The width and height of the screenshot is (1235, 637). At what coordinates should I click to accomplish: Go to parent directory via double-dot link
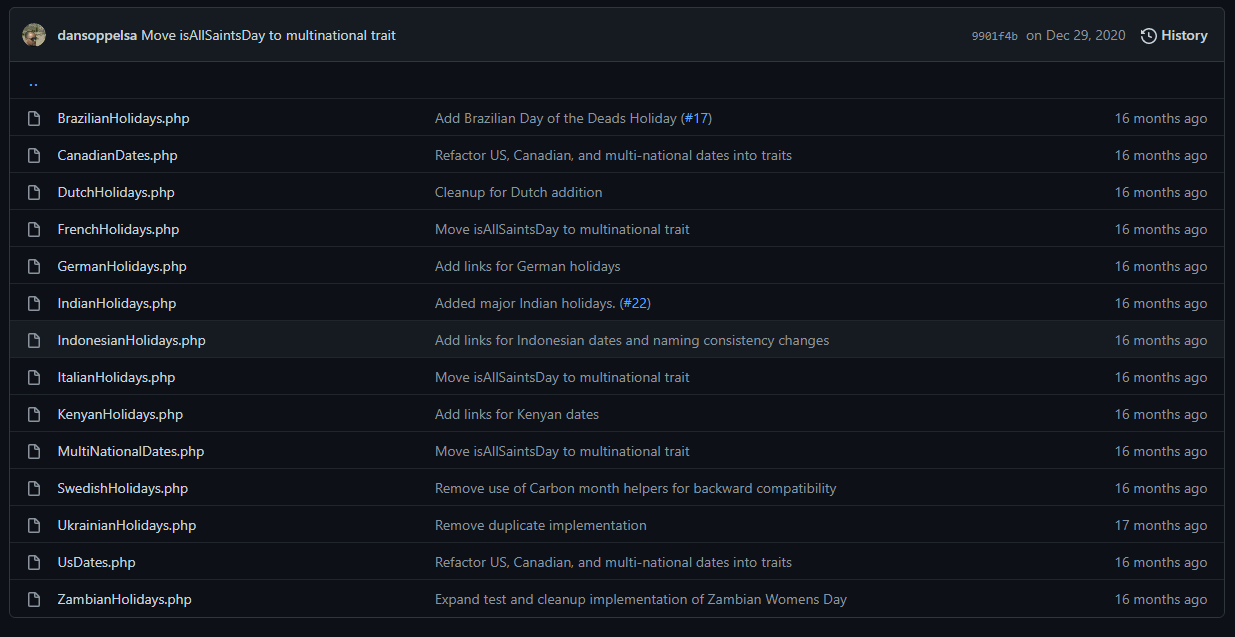coord(33,82)
